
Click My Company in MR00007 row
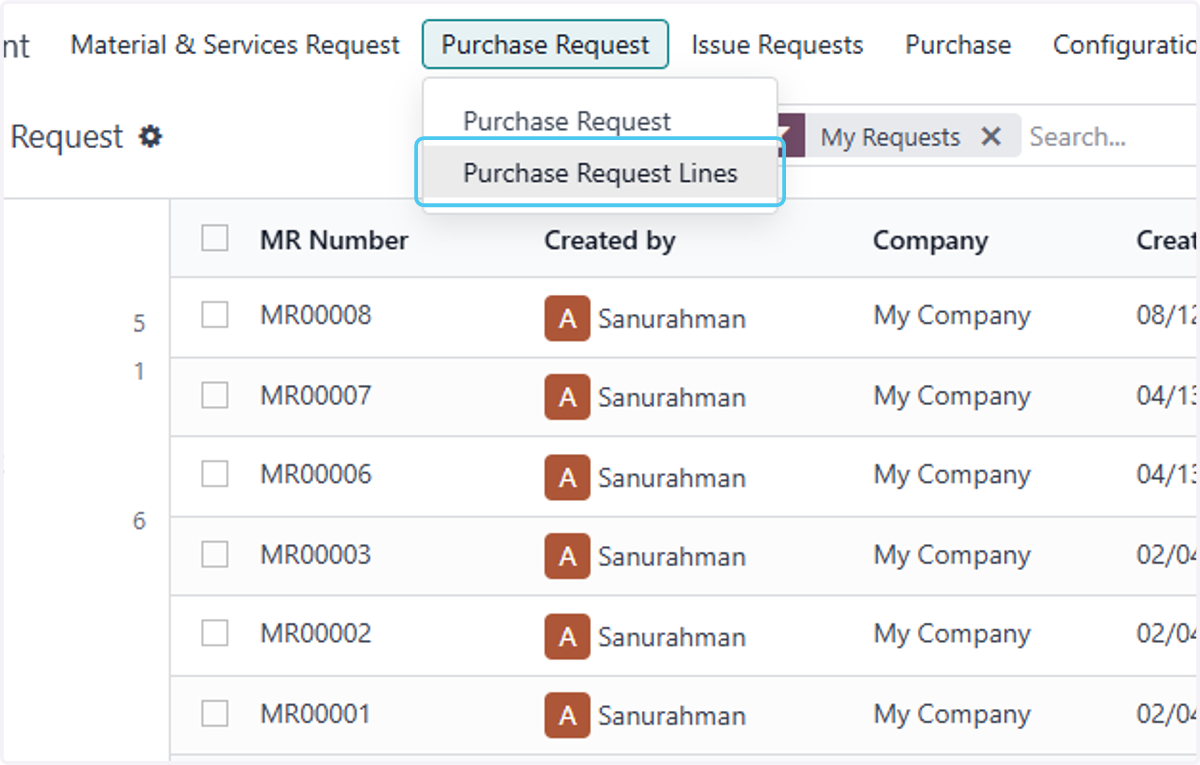952,396
